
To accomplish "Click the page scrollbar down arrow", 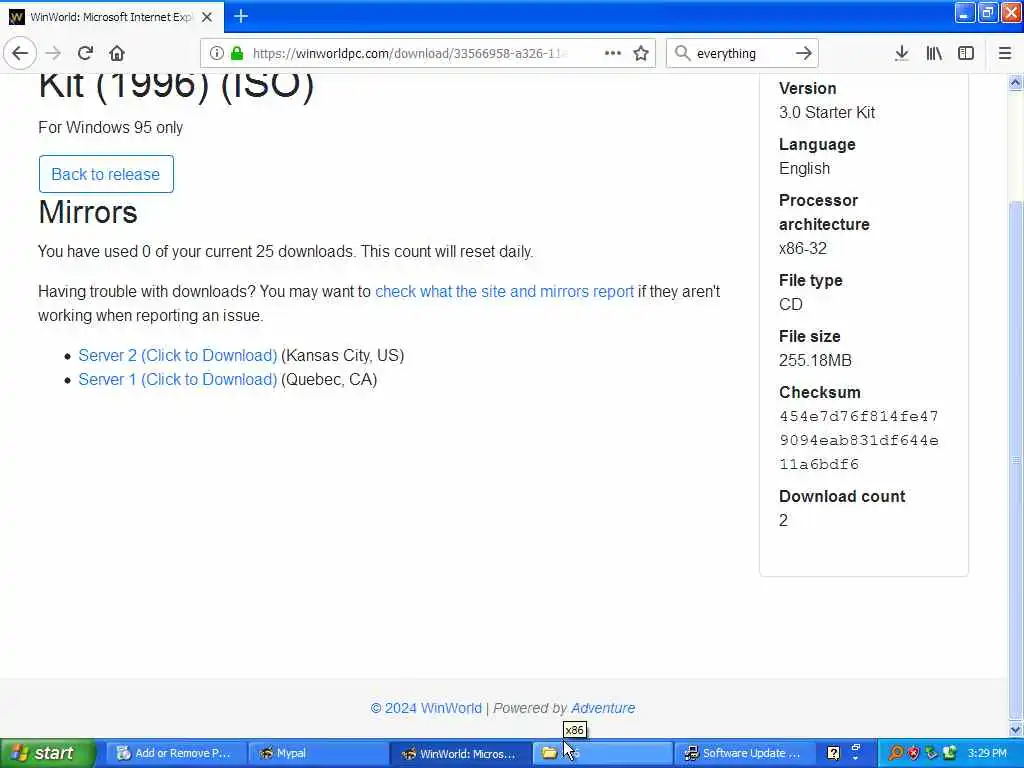I will [x=1016, y=729].
